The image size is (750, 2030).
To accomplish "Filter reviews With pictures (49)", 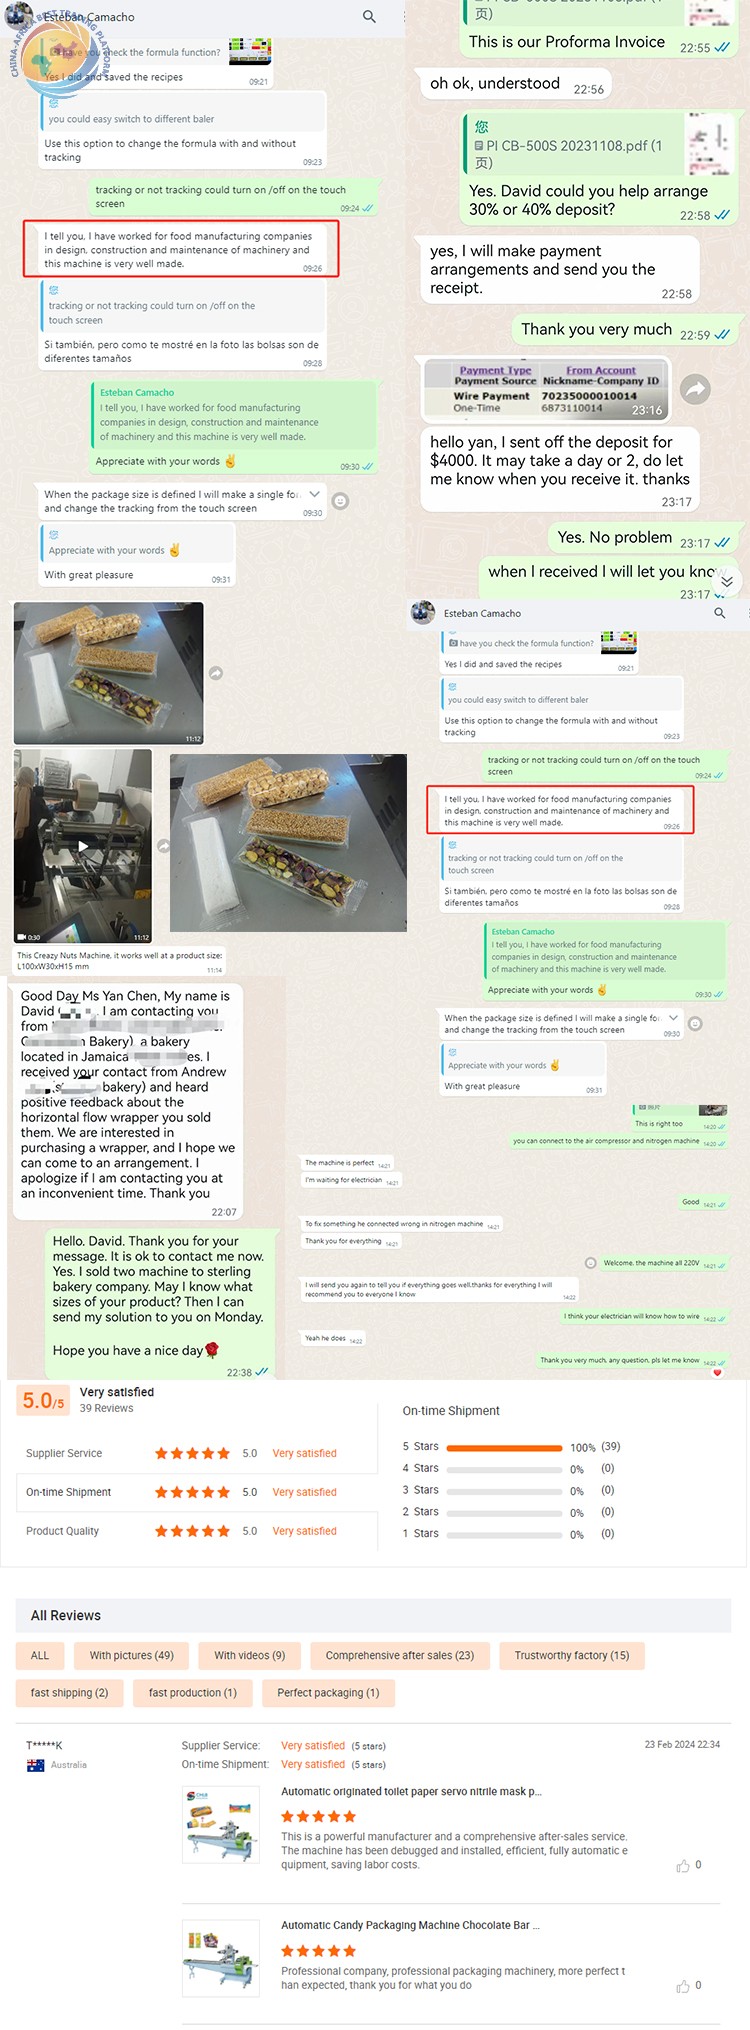I will [x=132, y=1655].
